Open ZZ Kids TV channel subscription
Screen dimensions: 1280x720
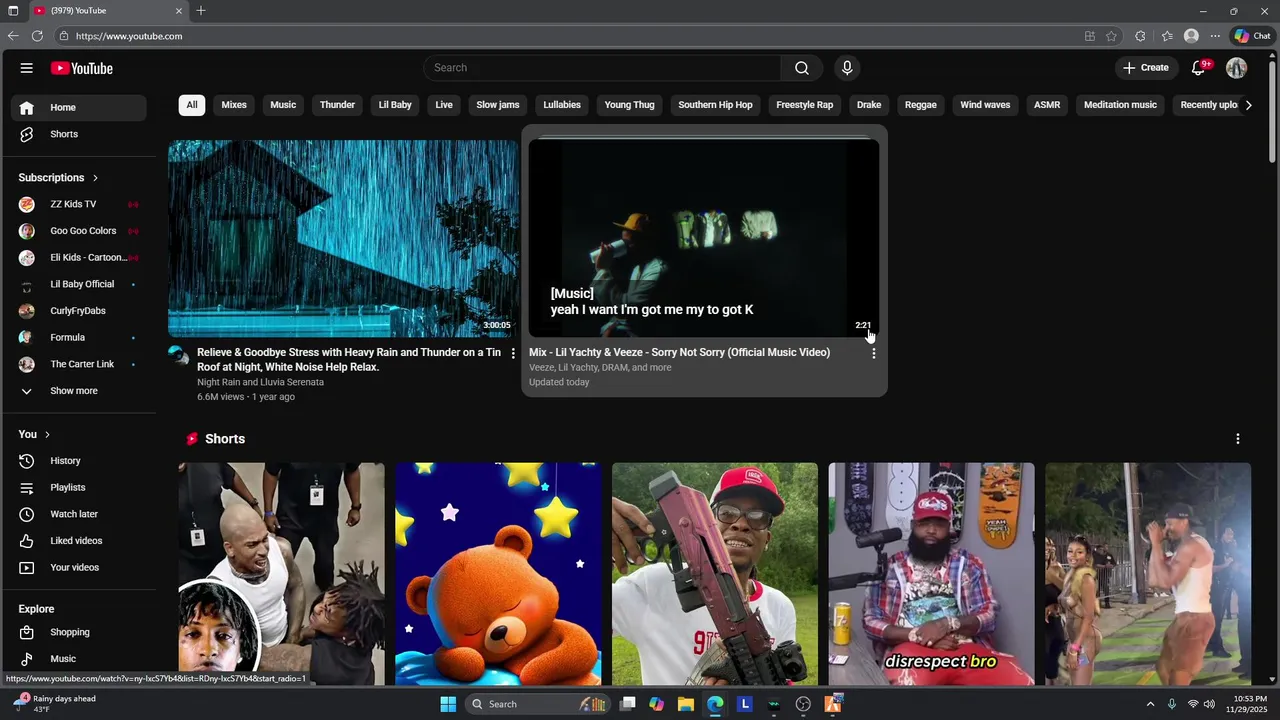coord(80,204)
